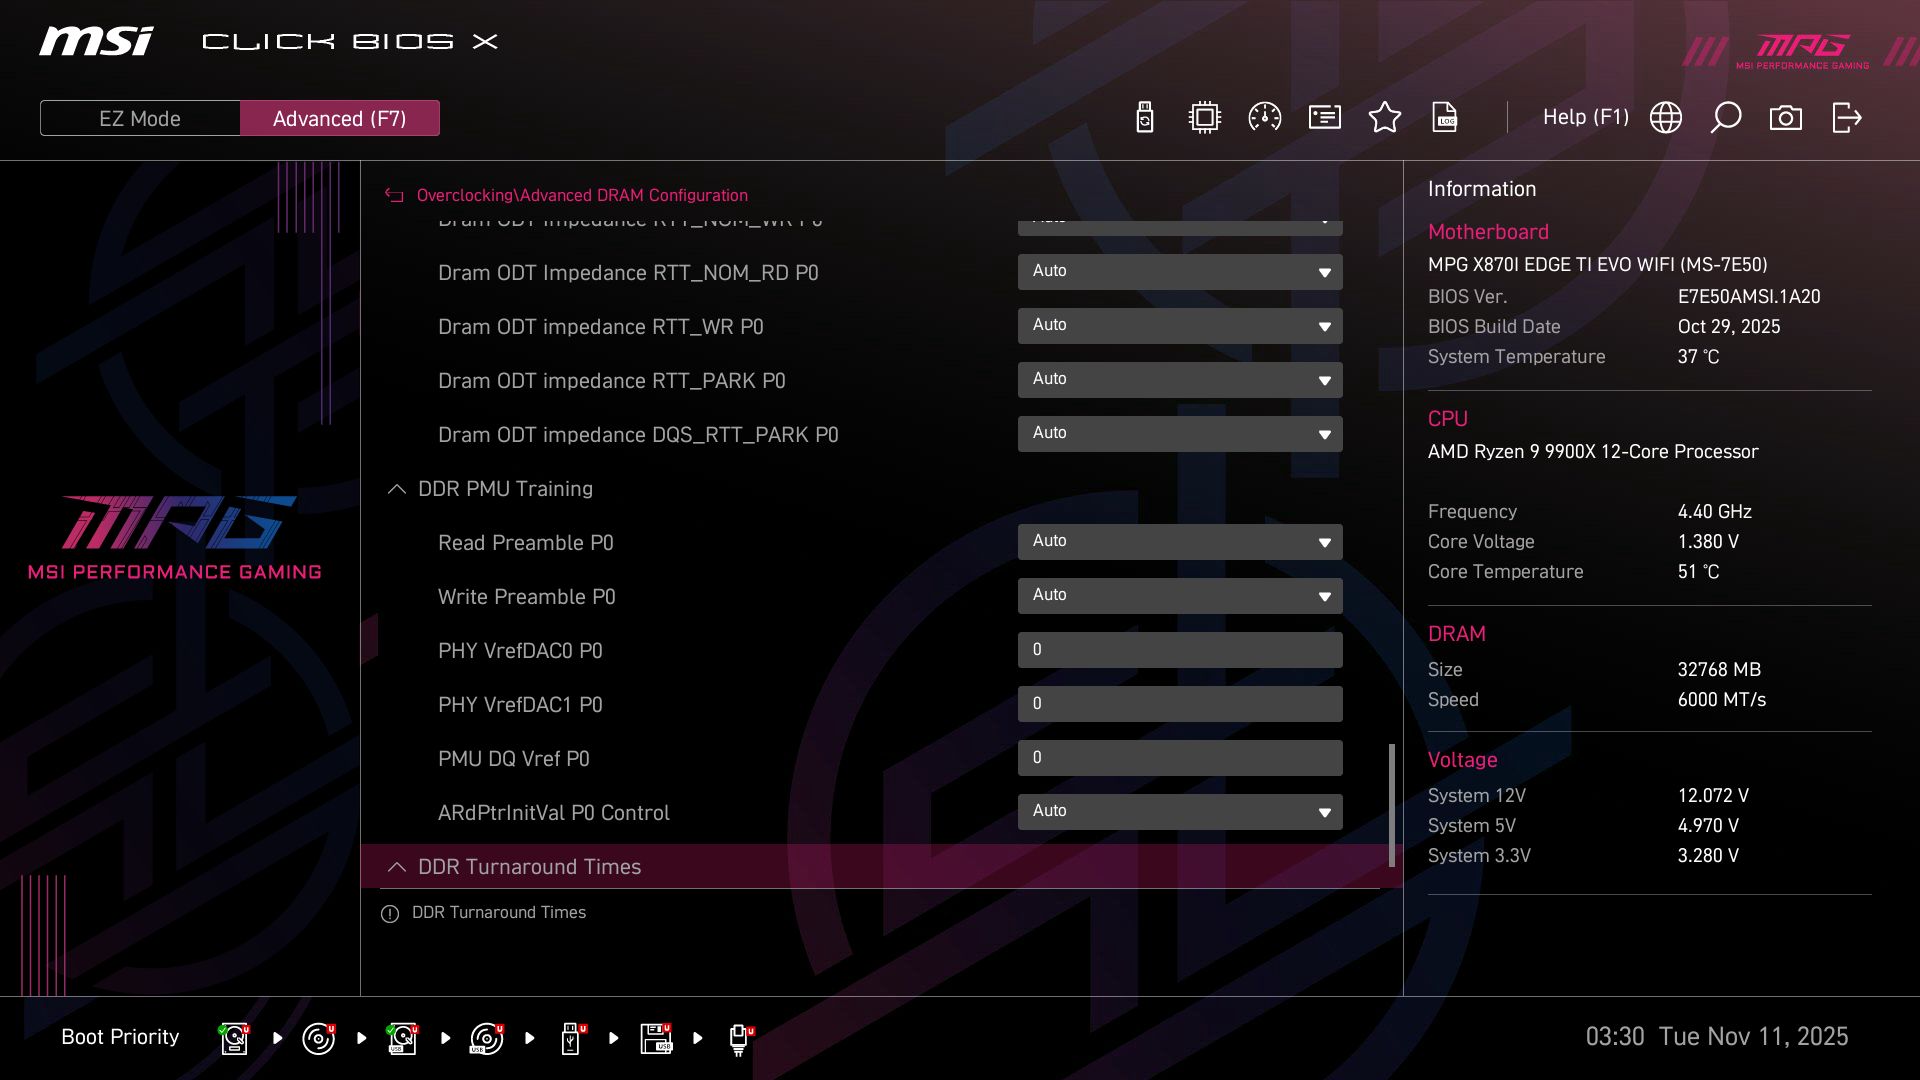Image resolution: width=1920 pixels, height=1080 pixels.
Task: View the BIOS change LOG
Action: pos(1445,117)
